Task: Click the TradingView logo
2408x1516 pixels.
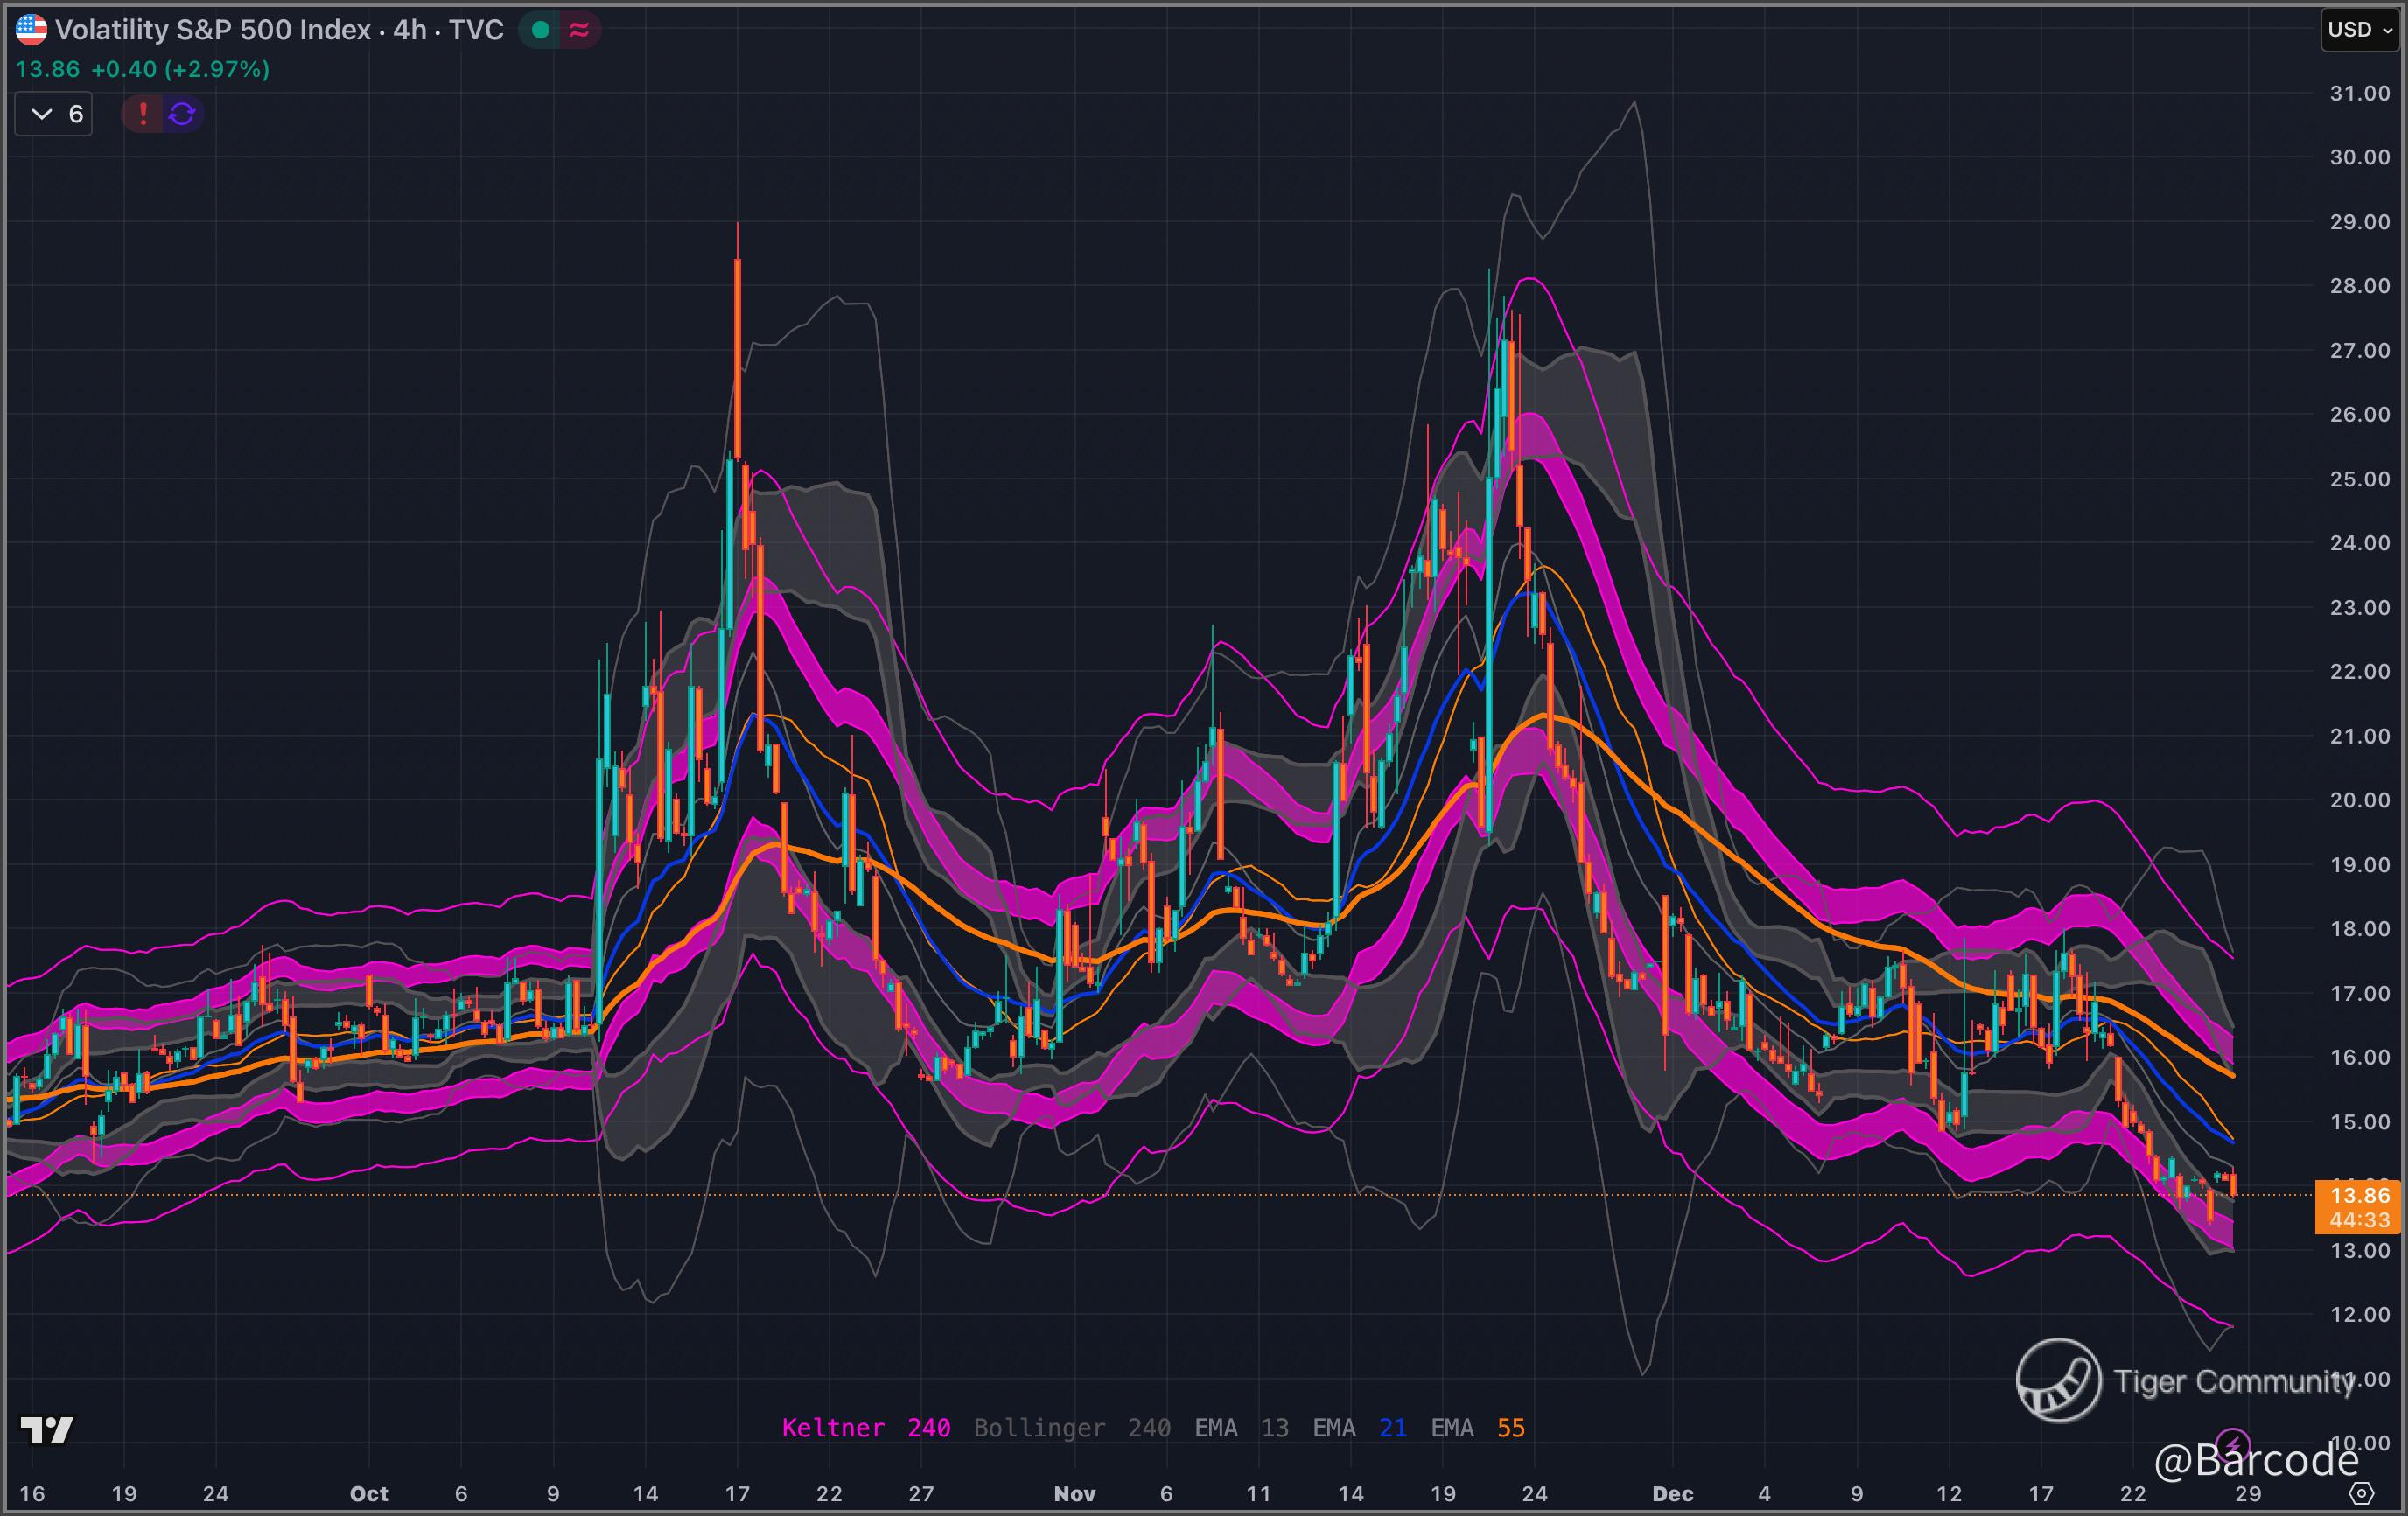Action: [47, 1430]
